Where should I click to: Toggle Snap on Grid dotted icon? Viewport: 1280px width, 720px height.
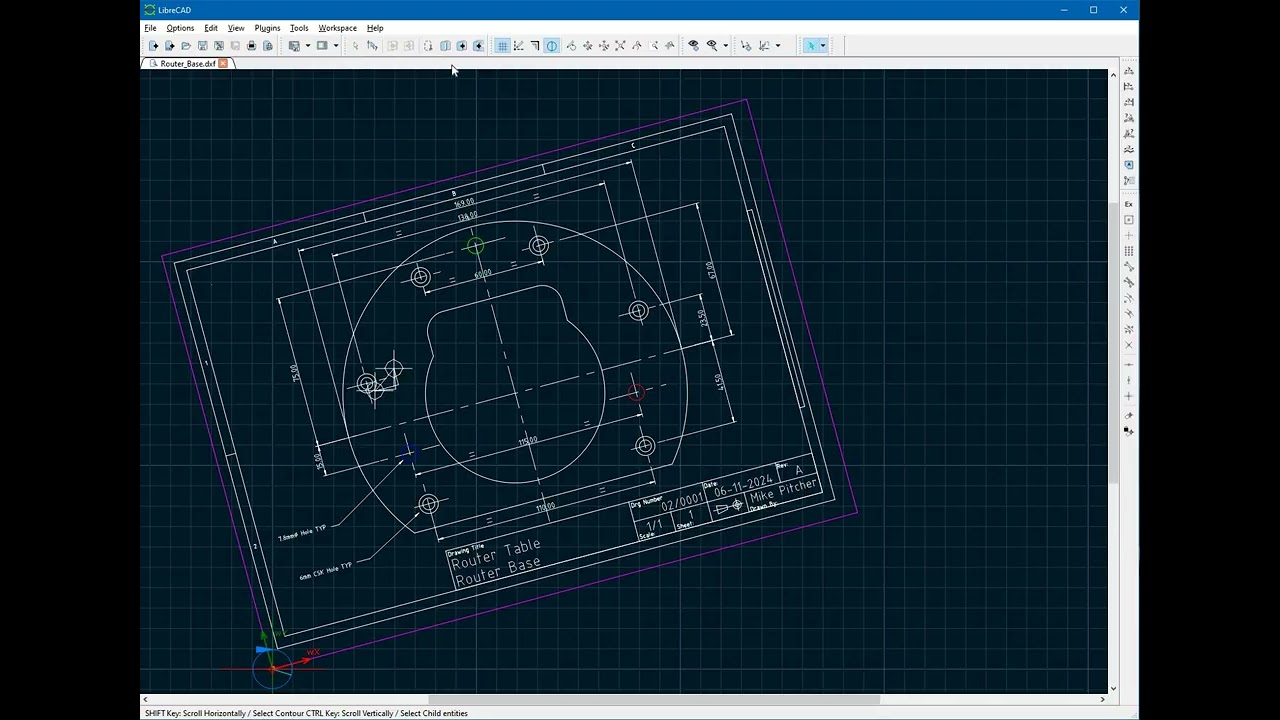[x=1129, y=251]
